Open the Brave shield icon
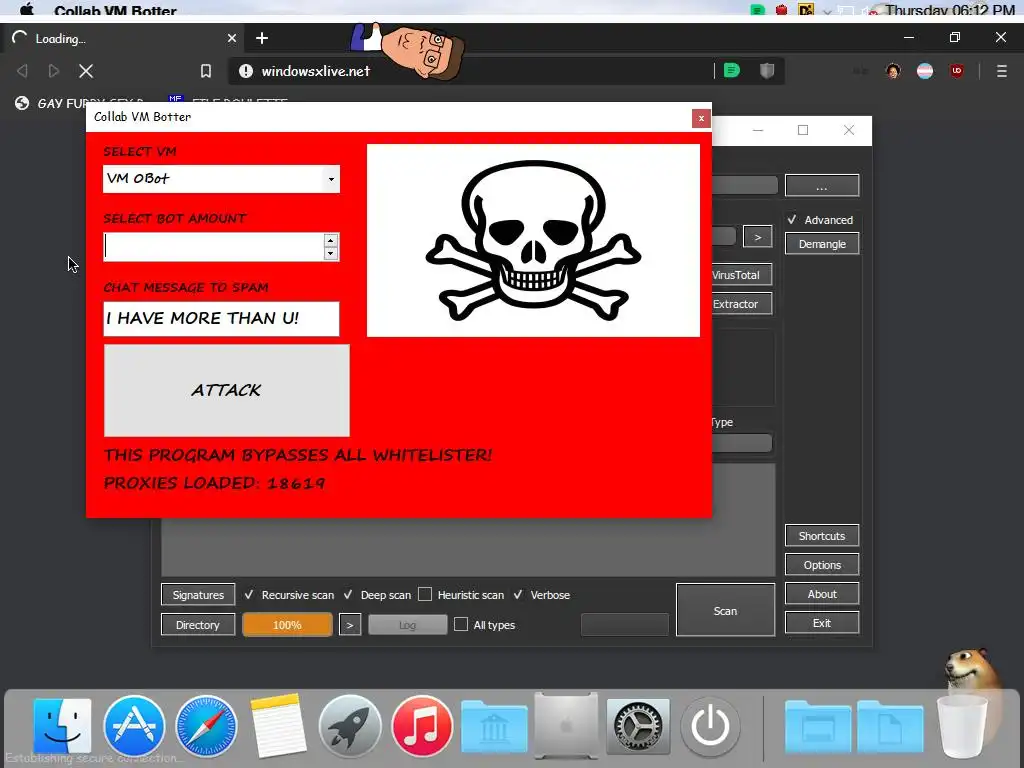Image resolution: width=1024 pixels, height=768 pixels. [767, 71]
